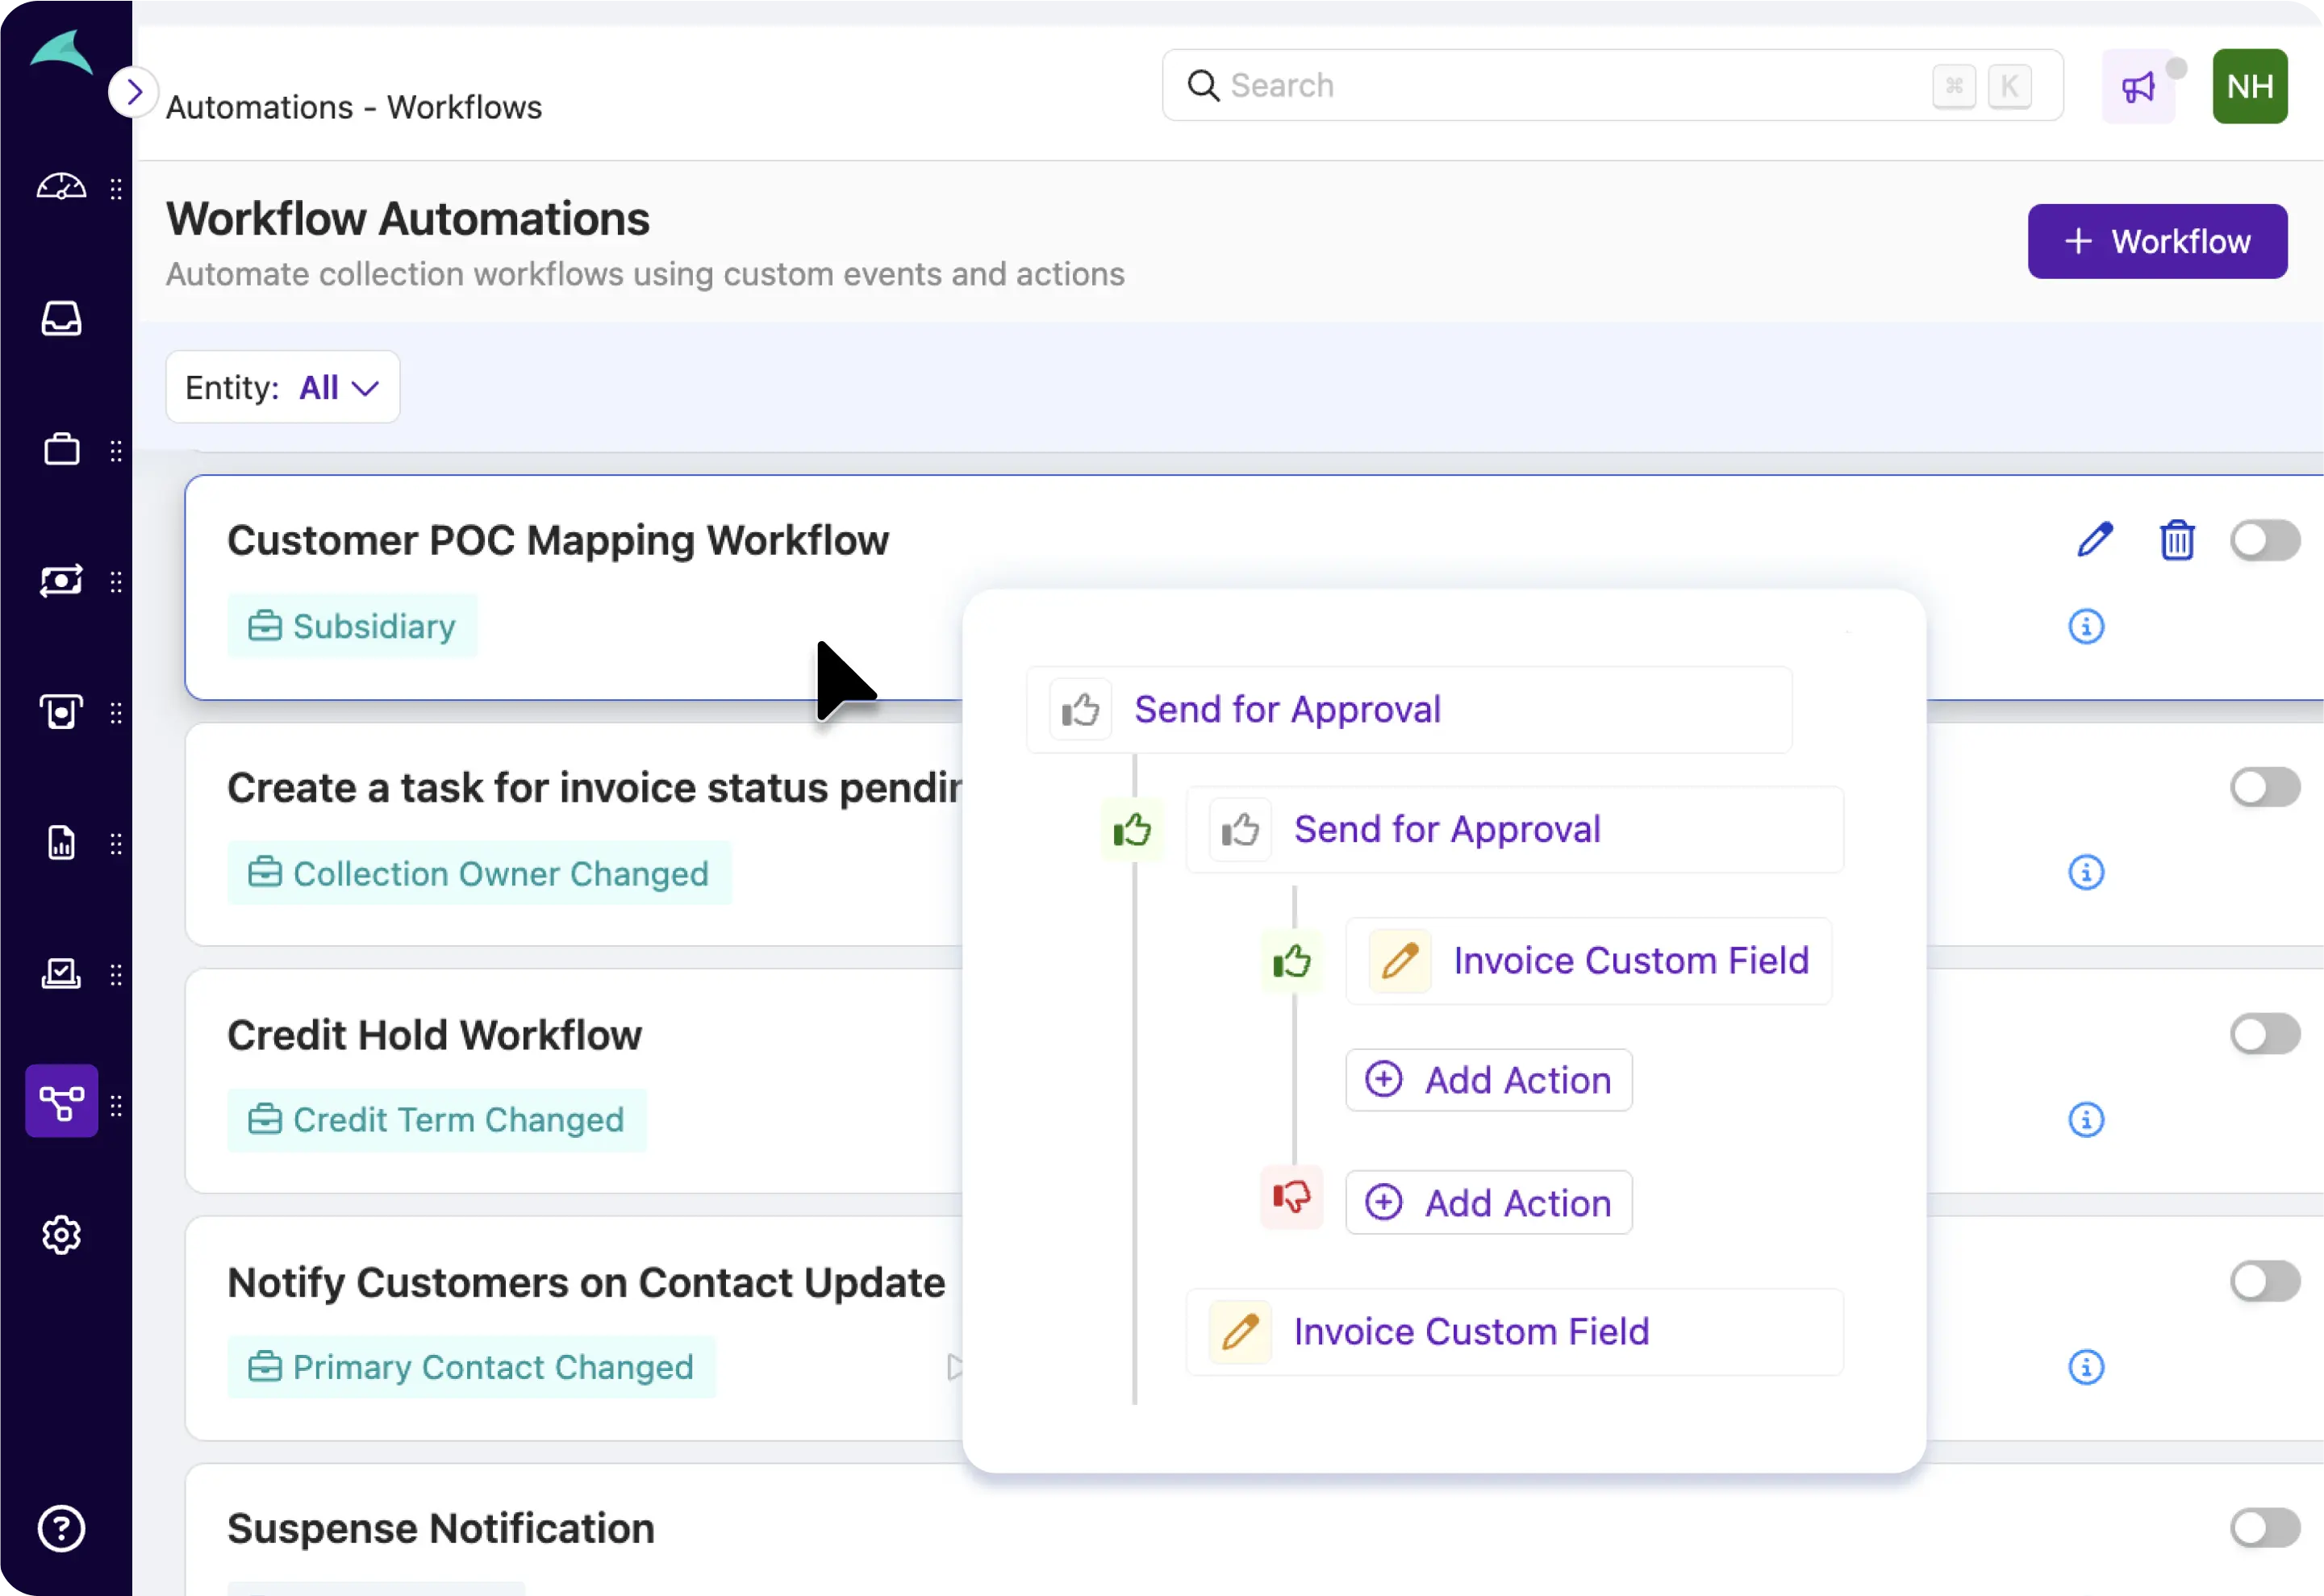
Task: Open the sidebar icon below the cash icon
Action: 61,712
